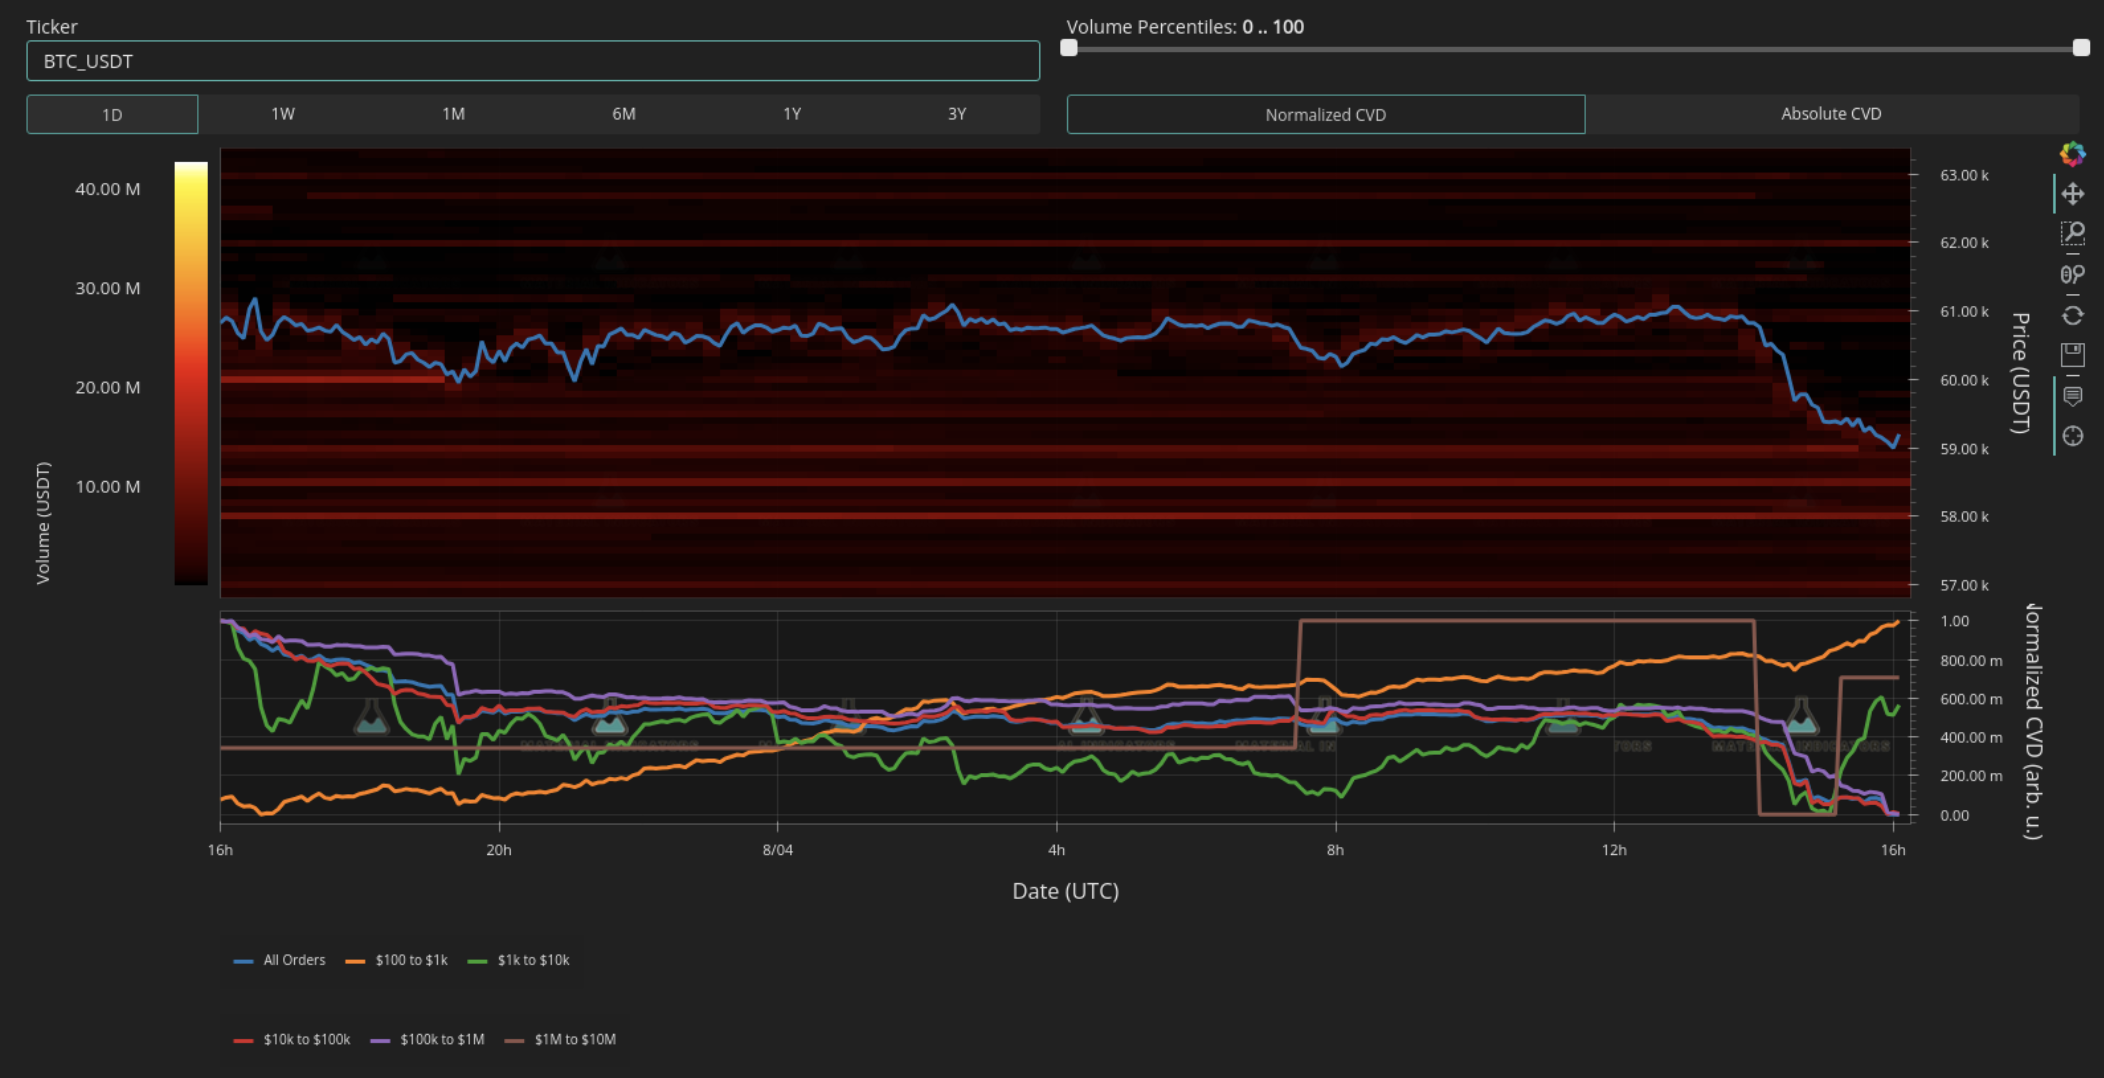2104x1078 pixels.
Task: Open the Bokeh logo link
Action: coord(2073,153)
